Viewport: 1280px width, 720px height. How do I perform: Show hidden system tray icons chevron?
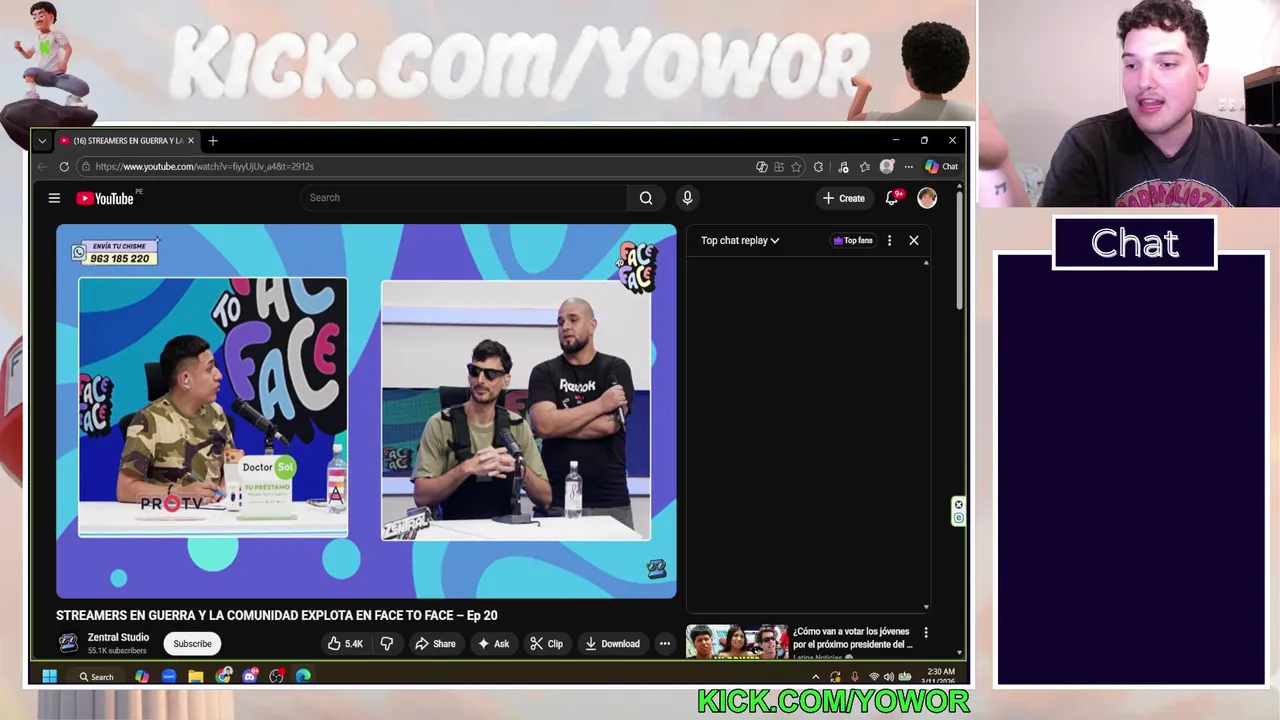815,677
